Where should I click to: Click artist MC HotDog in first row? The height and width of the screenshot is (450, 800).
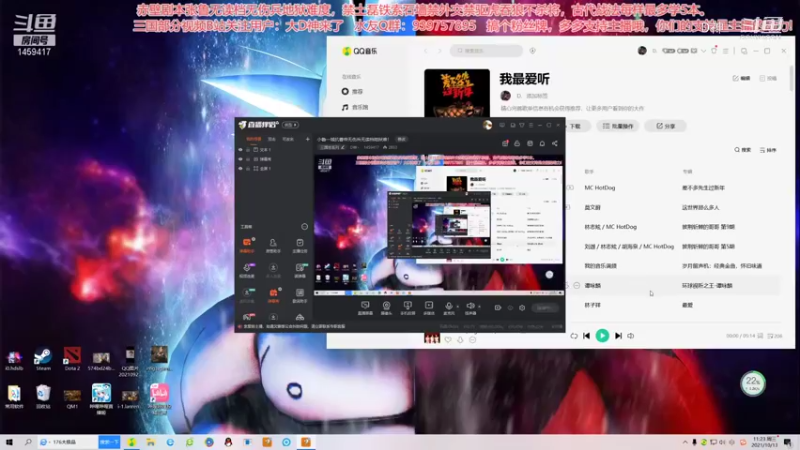[599, 188]
